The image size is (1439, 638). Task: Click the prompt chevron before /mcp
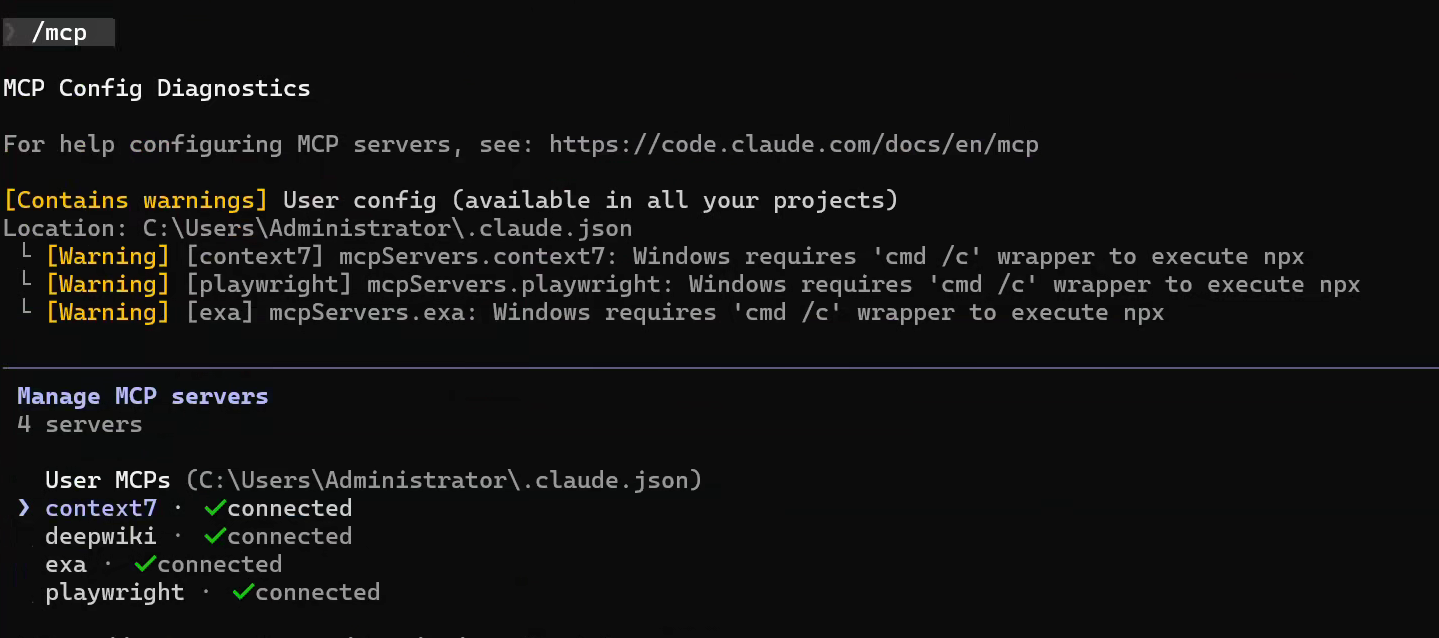11,33
